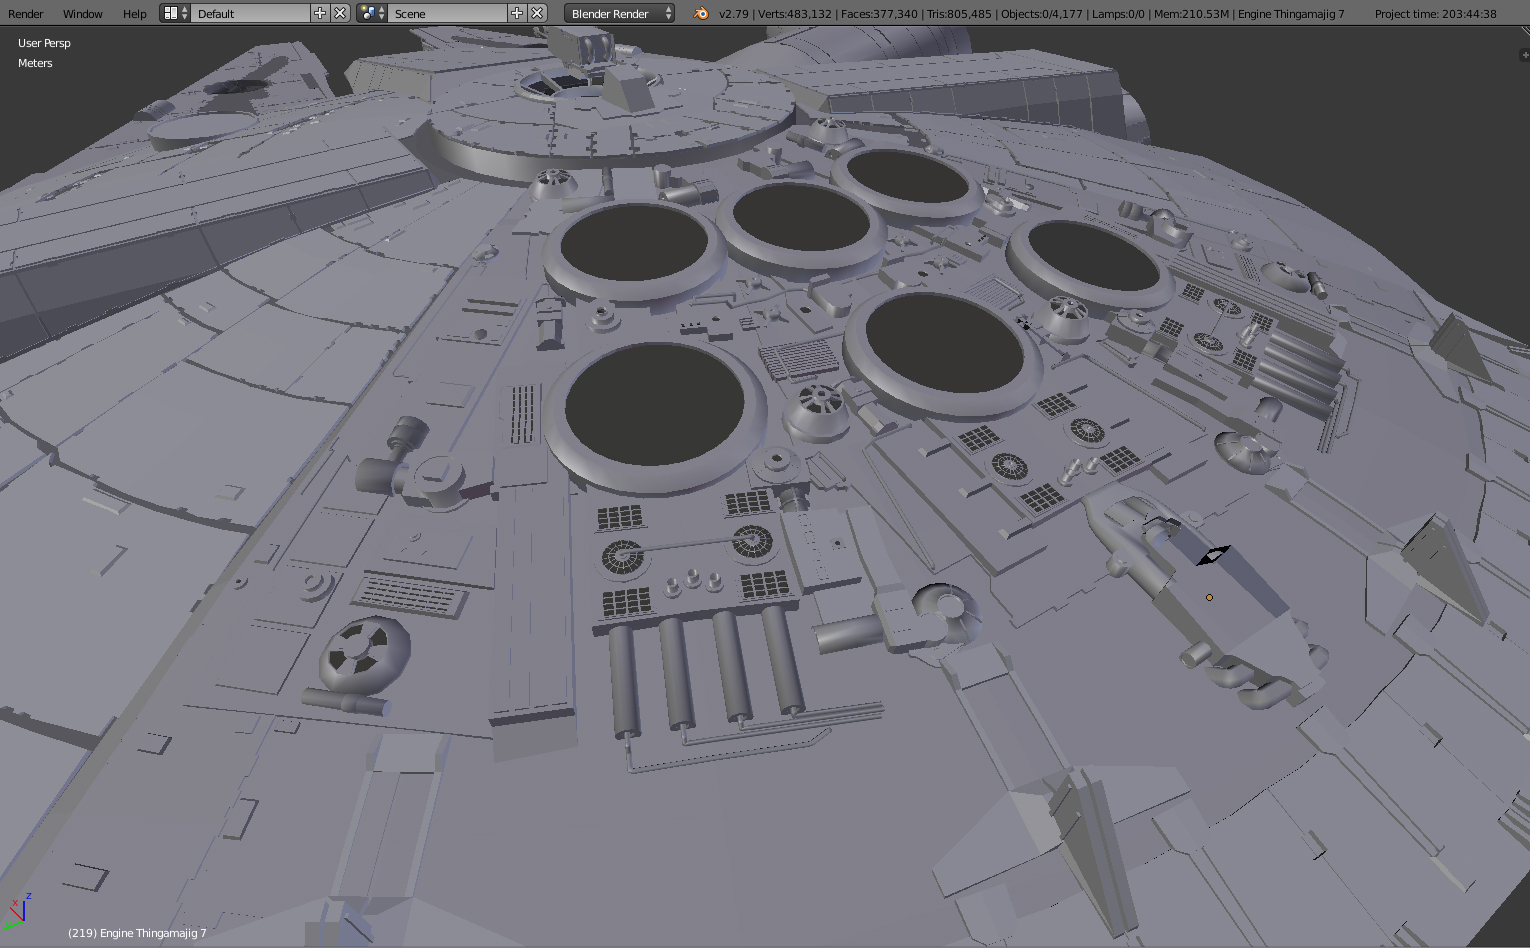
Task: Open the Window menu
Action: (x=82, y=14)
